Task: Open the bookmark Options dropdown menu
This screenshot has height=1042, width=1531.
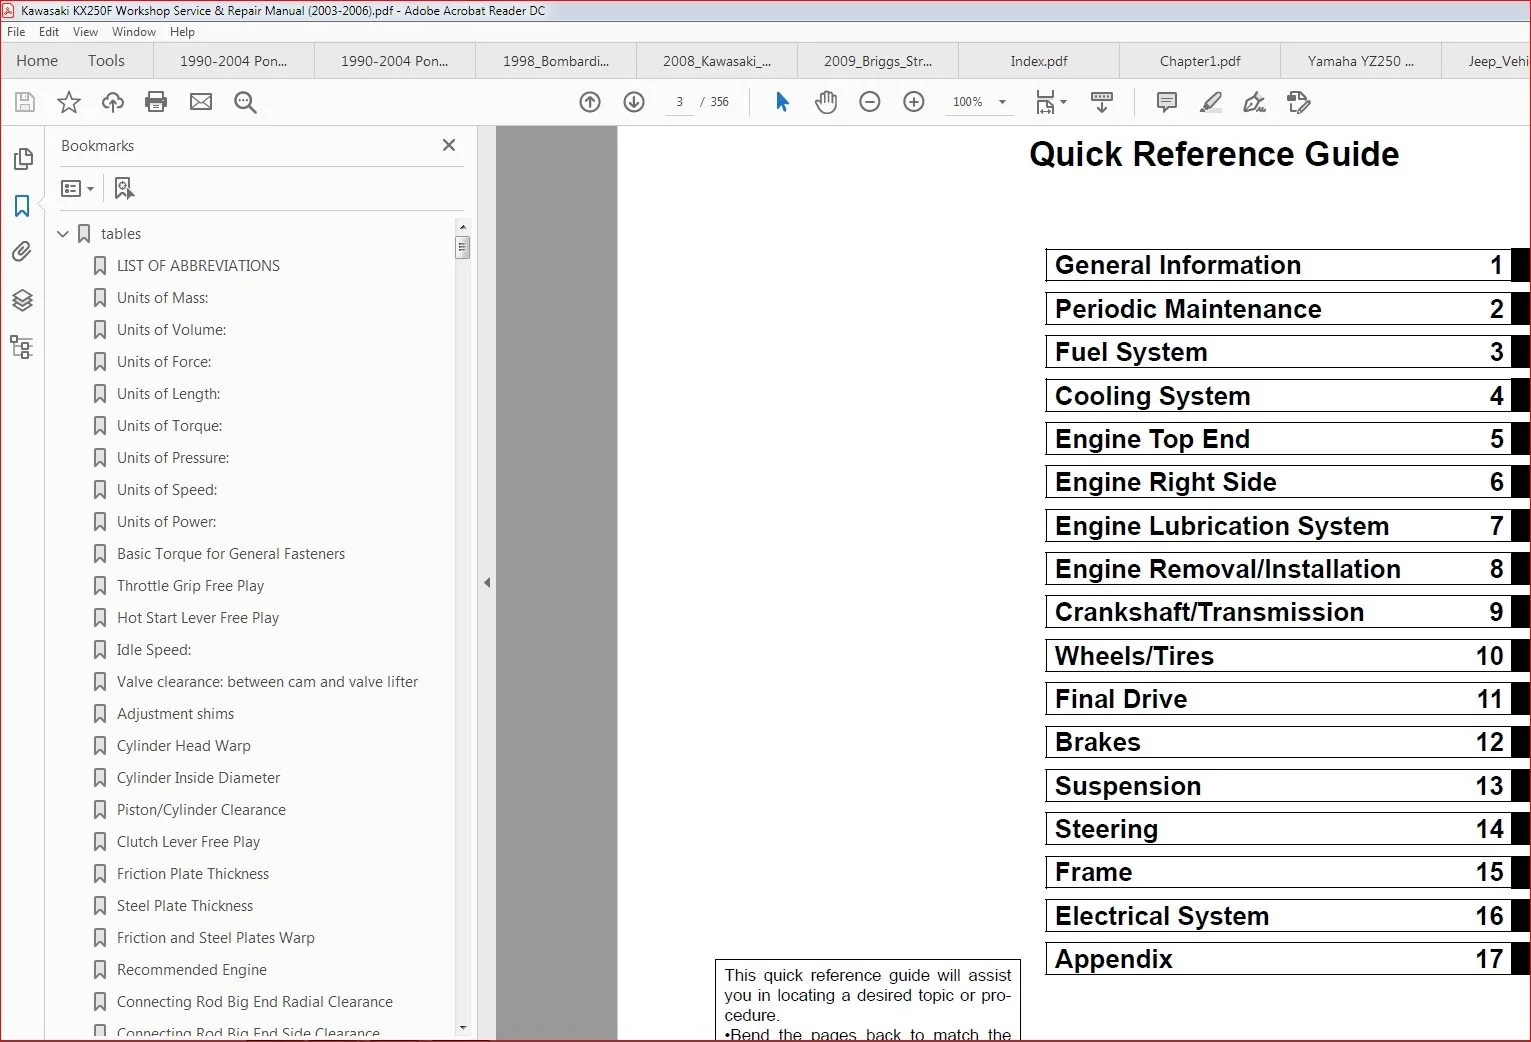Action: [77, 188]
